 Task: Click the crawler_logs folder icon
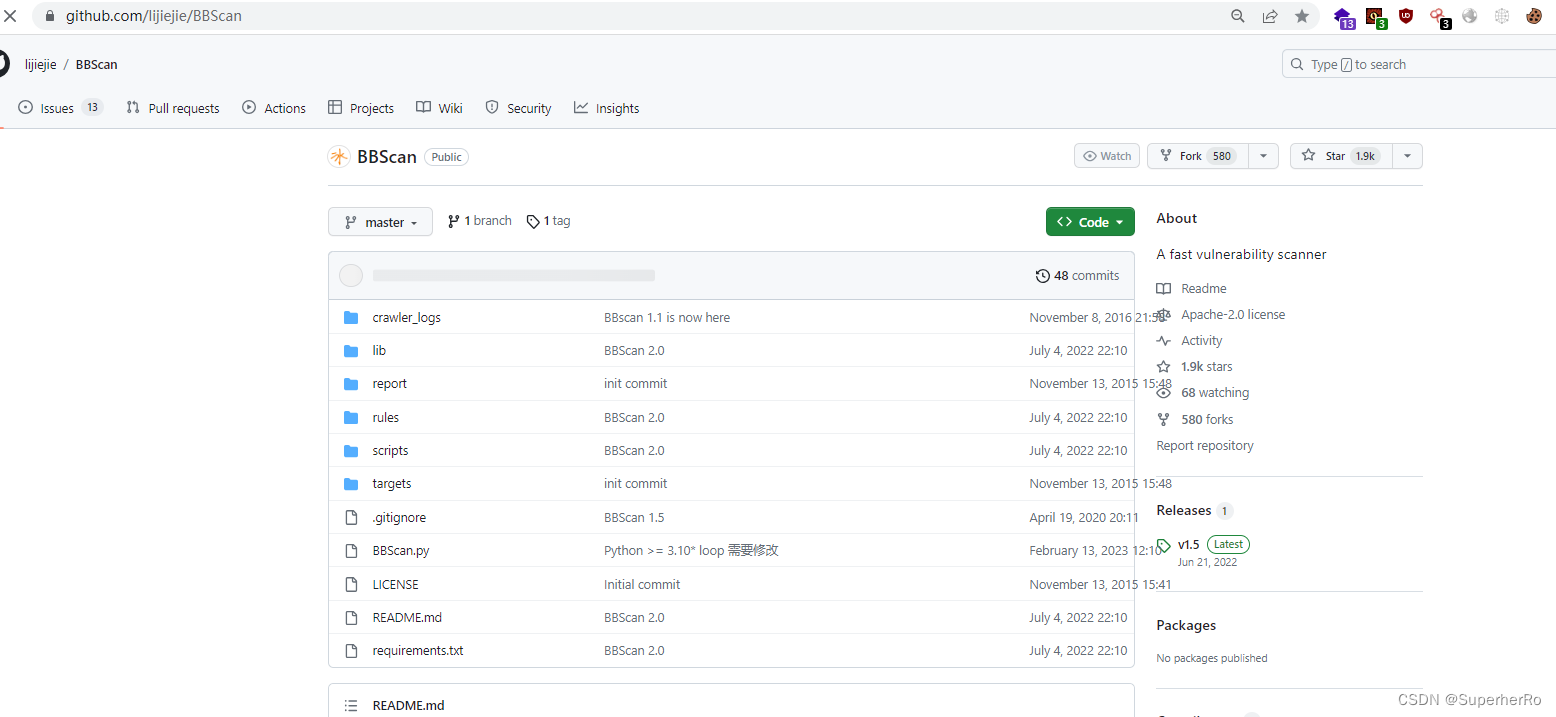(351, 317)
